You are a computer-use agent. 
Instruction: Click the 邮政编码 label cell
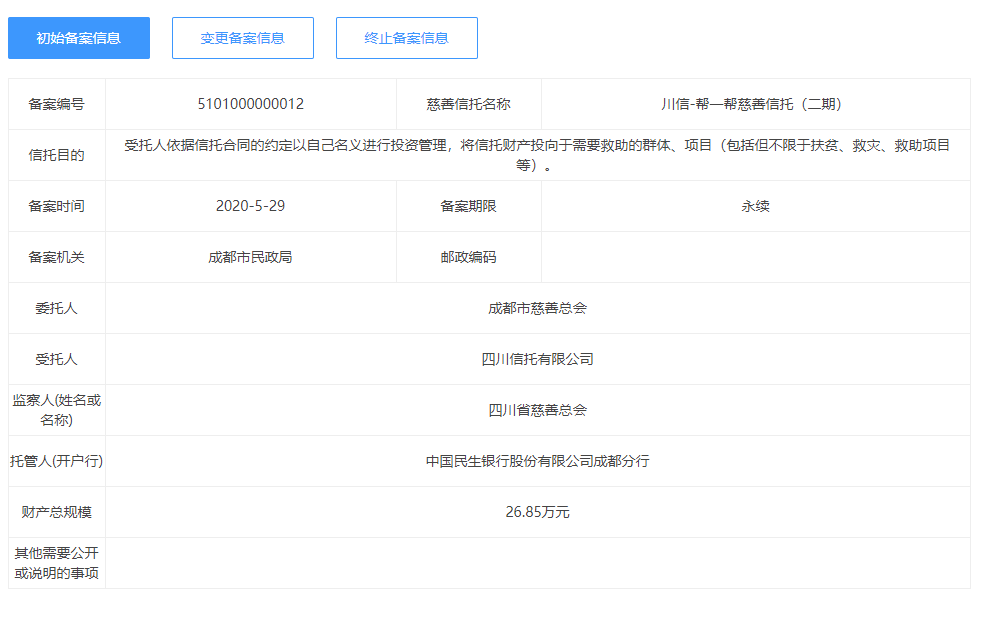[x=468, y=257]
